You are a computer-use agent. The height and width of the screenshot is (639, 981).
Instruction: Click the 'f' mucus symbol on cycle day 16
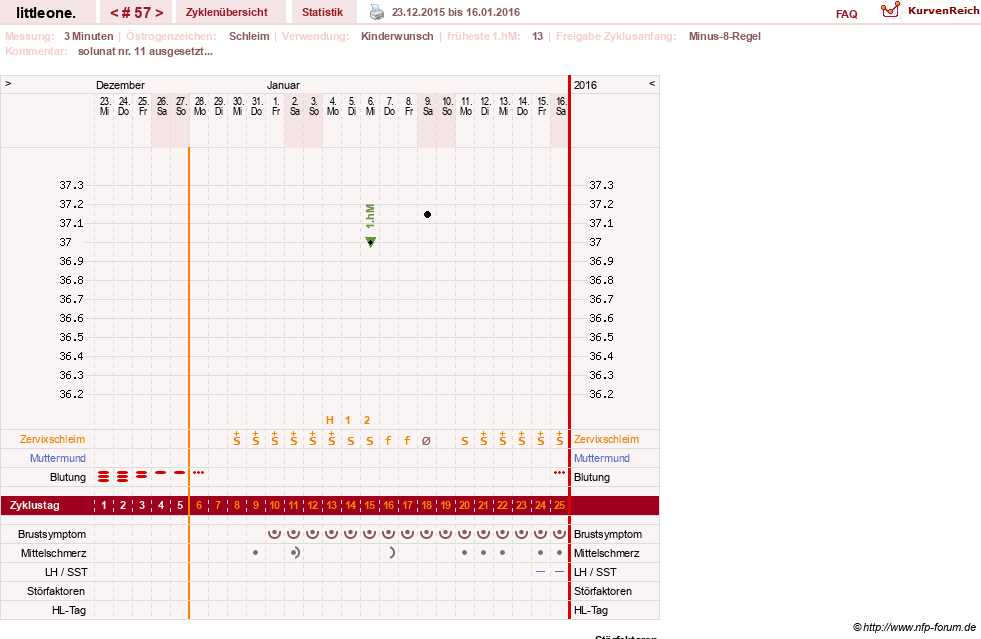[x=388, y=441]
